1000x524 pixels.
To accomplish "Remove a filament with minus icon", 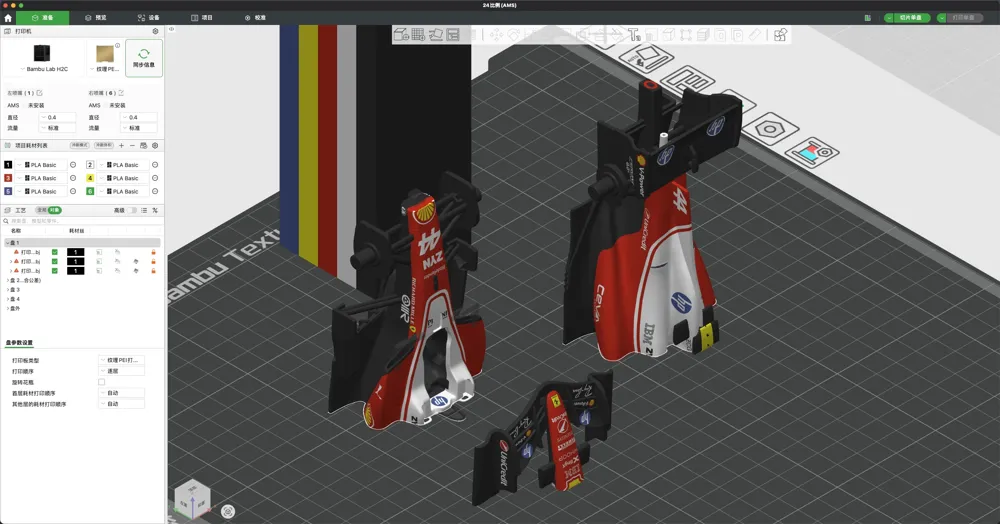I will [x=132, y=146].
